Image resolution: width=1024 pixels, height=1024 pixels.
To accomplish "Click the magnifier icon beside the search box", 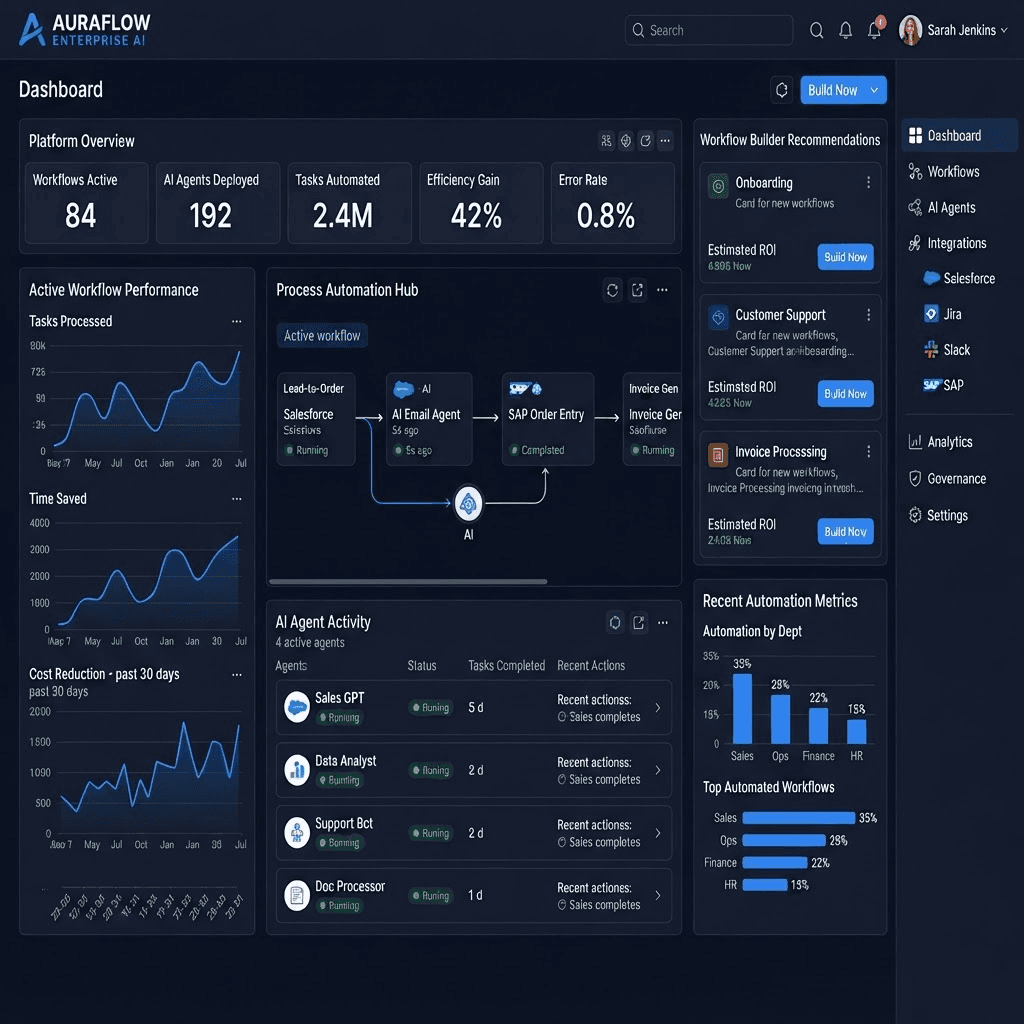I will [816, 30].
